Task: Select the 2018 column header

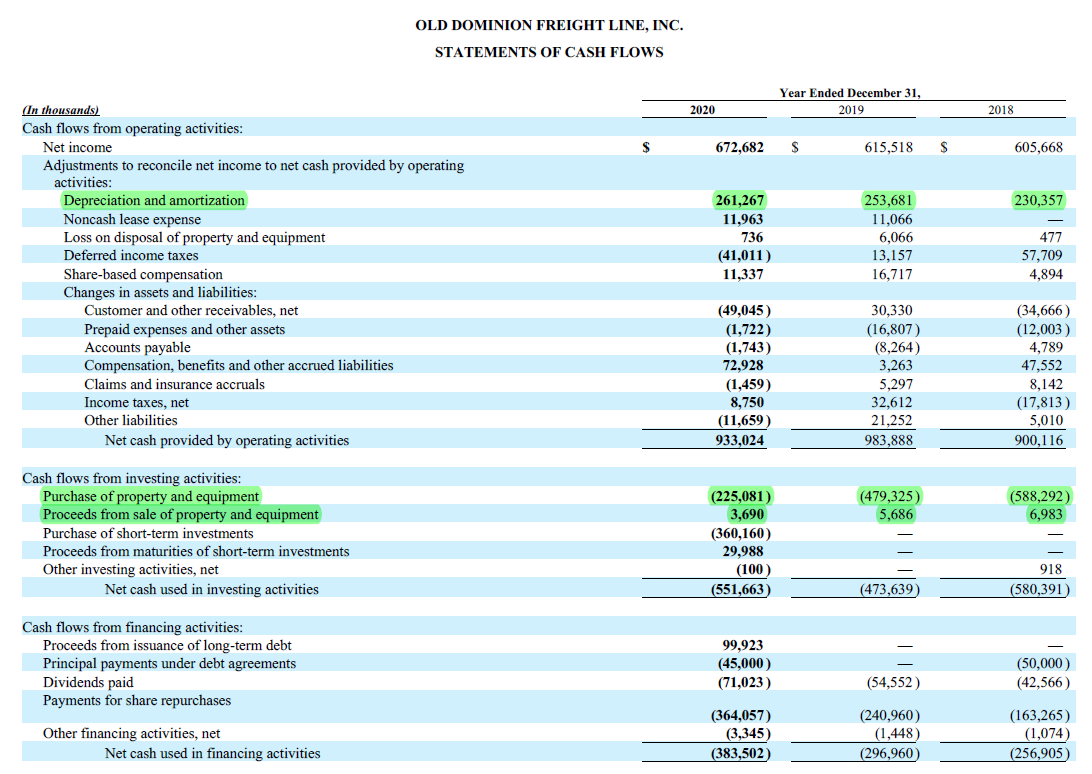Action: tap(1001, 110)
